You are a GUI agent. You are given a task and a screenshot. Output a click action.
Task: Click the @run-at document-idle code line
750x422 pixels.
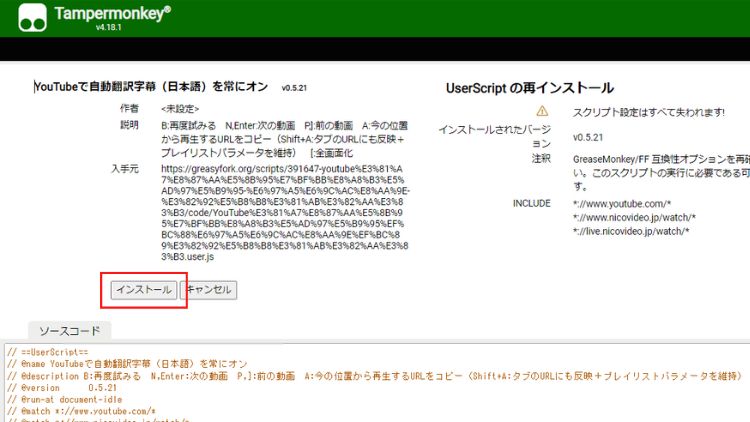(x=65, y=400)
